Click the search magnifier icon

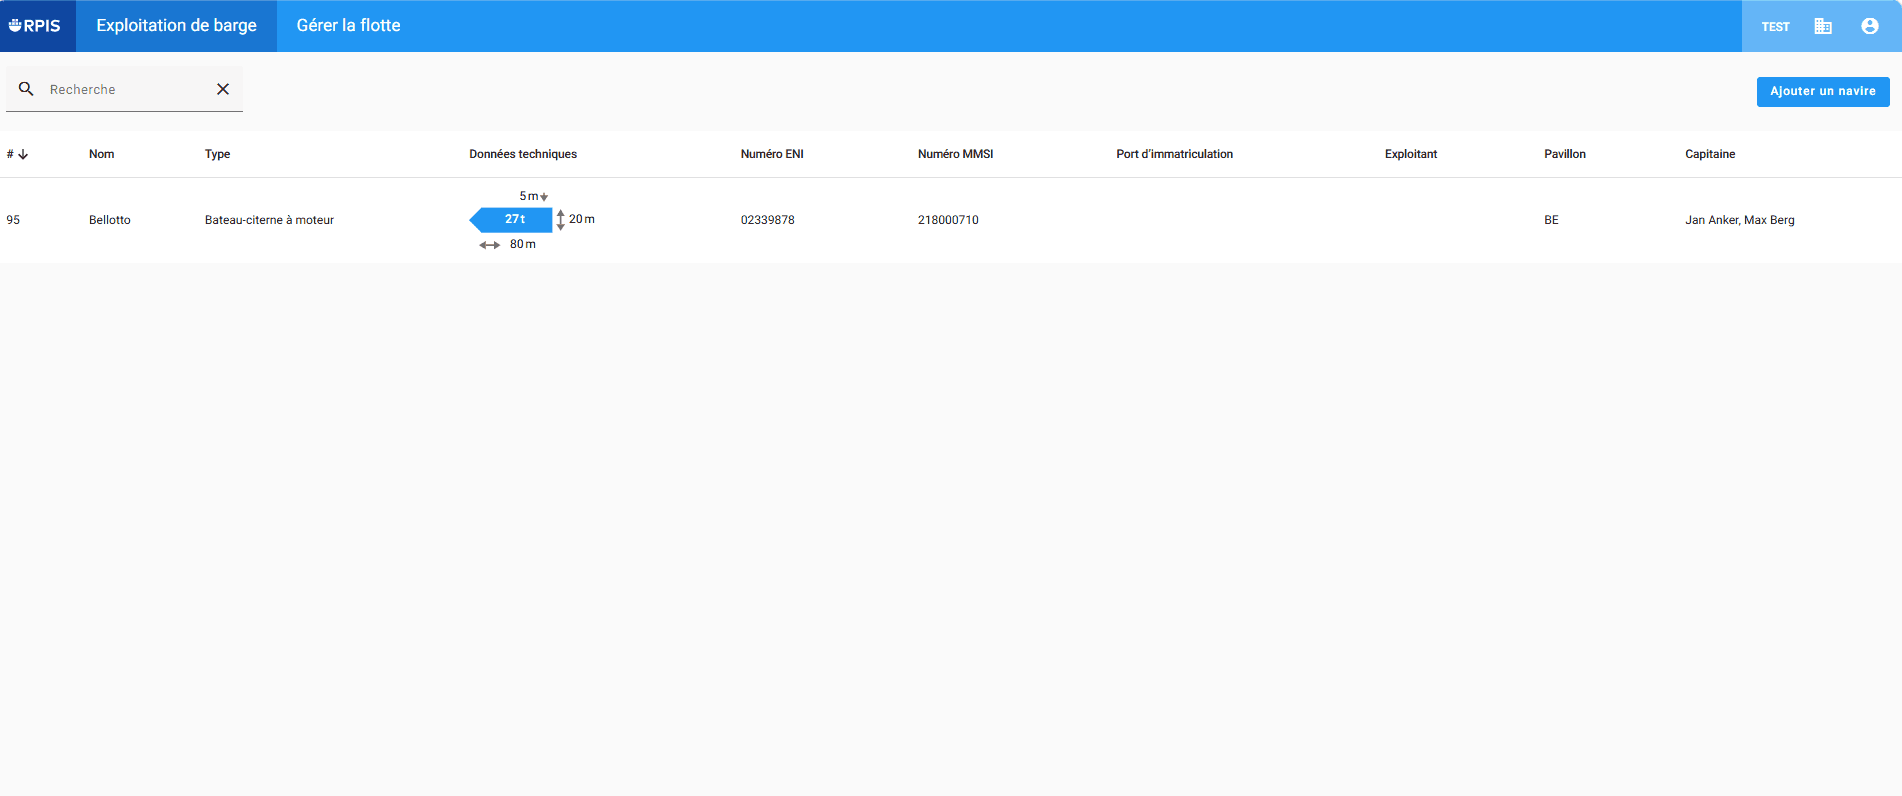click(27, 89)
